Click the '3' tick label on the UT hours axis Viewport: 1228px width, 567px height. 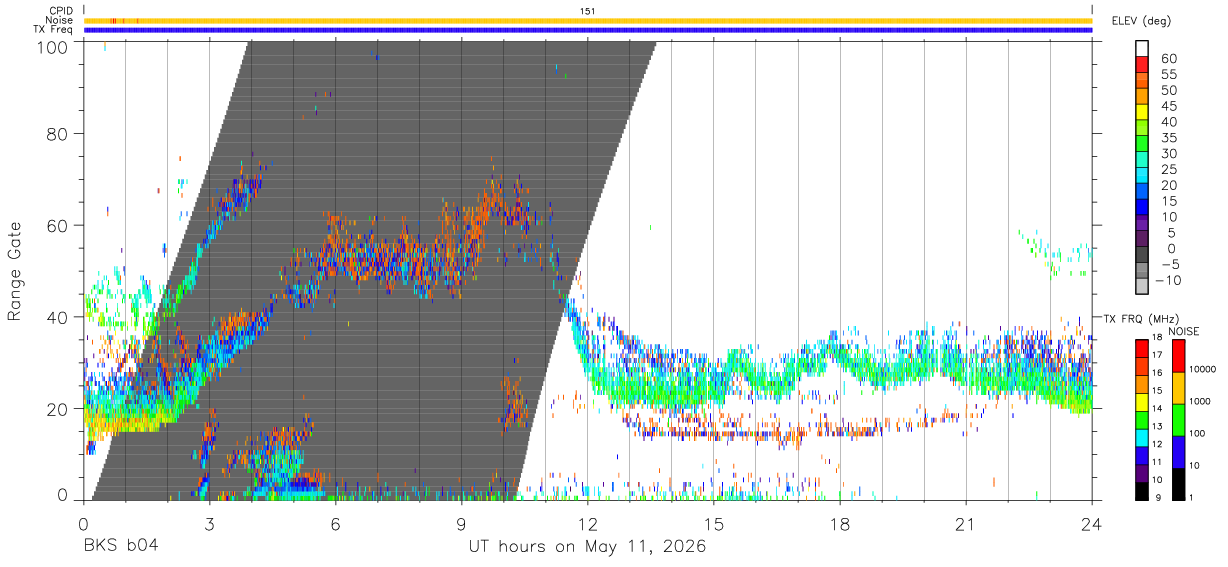[x=210, y=524]
